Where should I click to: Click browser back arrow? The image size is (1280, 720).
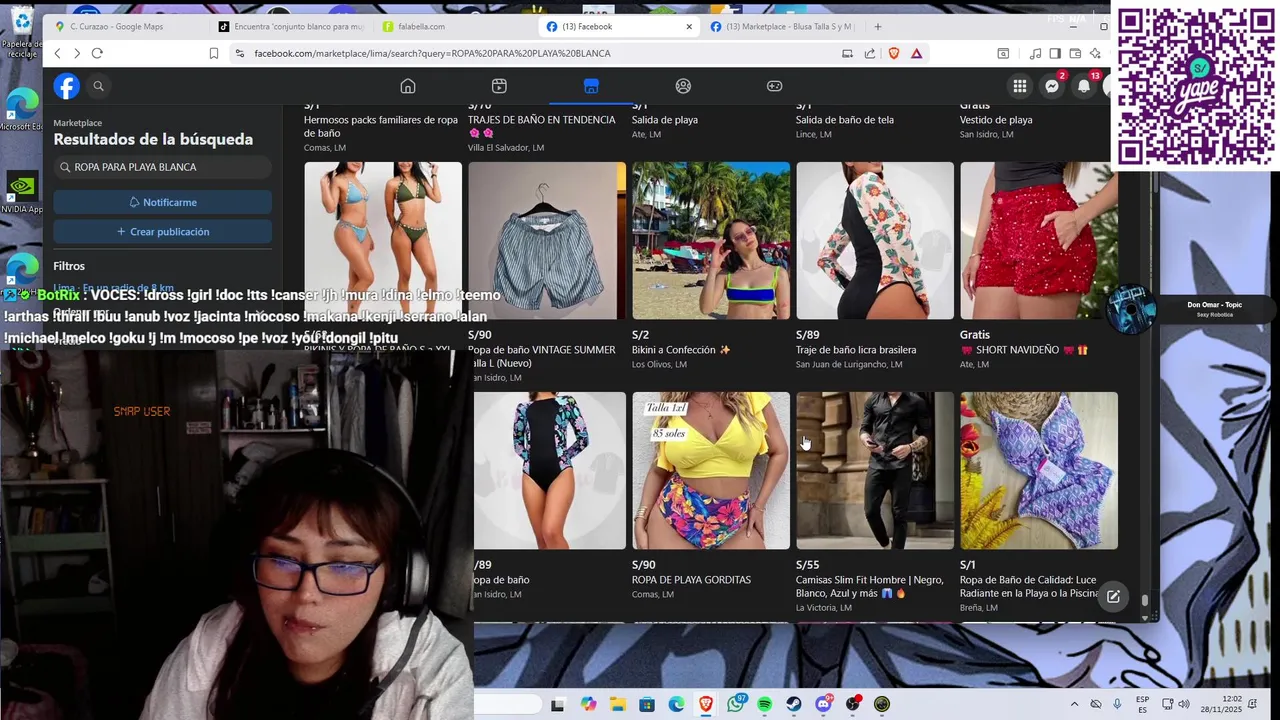point(57,53)
